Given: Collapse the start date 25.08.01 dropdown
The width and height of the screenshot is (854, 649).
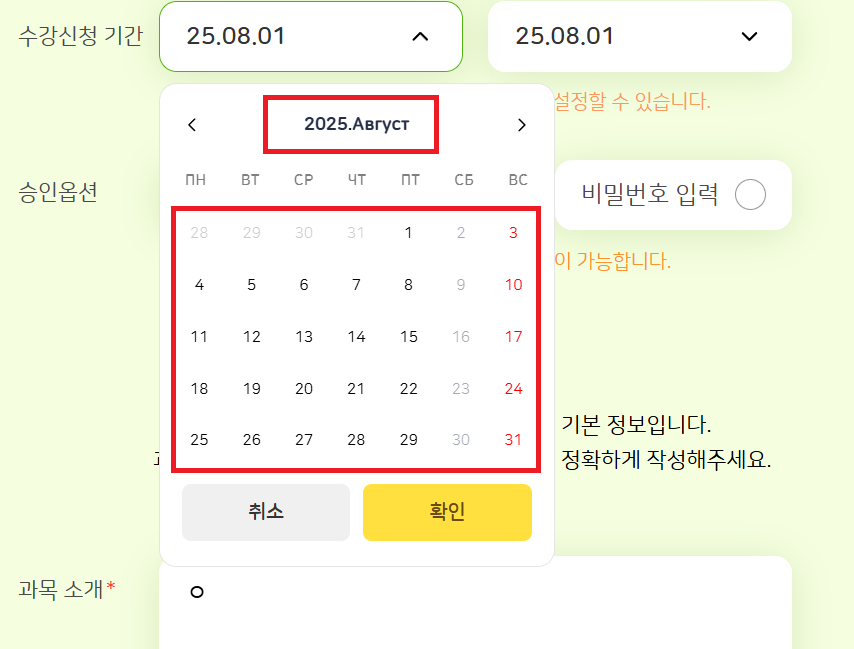Looking at the screenshot, I should pos(420,36).
